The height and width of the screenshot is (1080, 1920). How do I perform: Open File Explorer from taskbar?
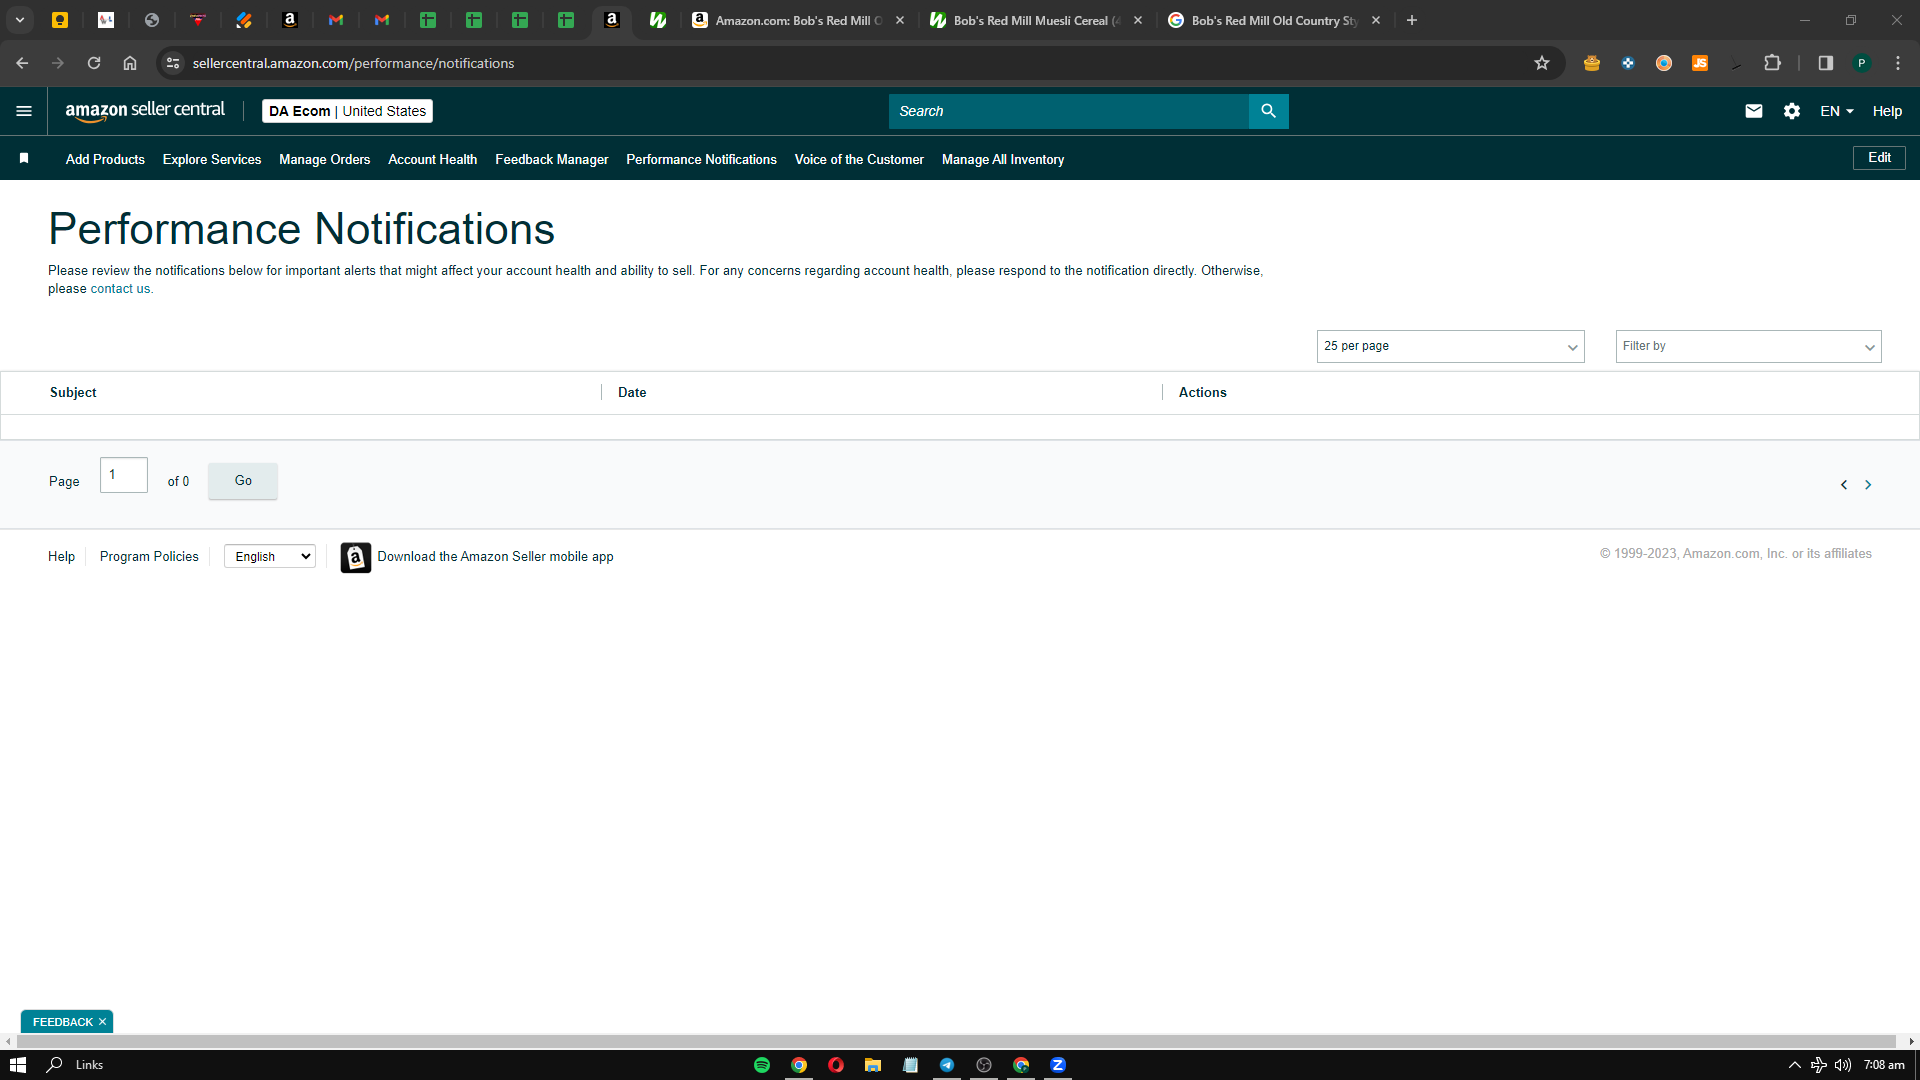click(873, 1065)
